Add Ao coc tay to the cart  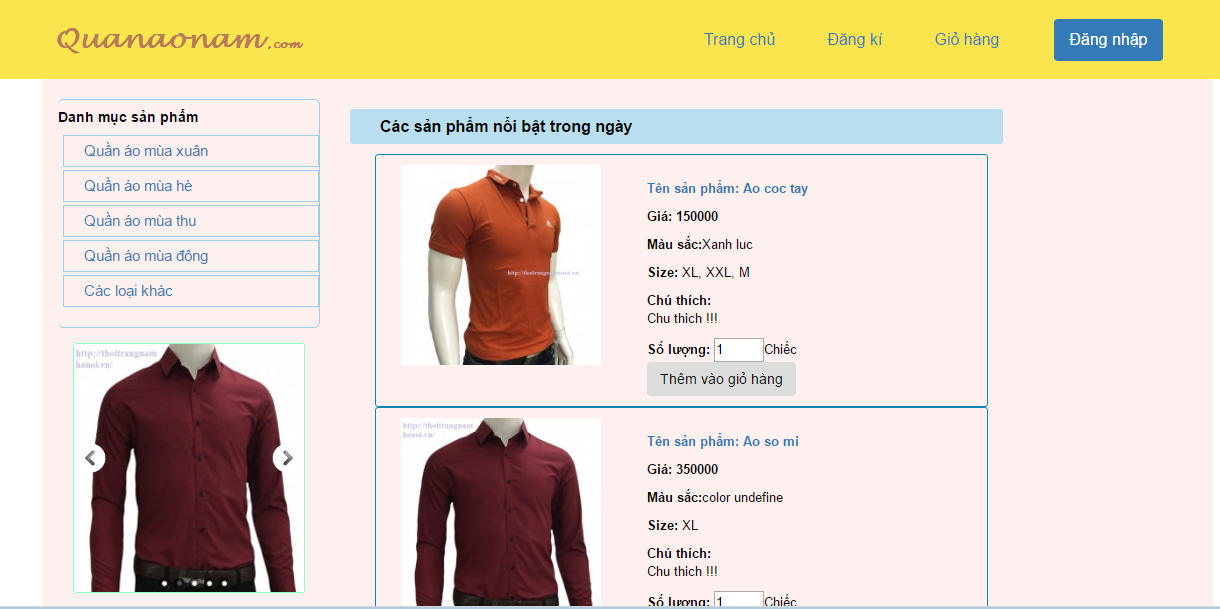click(x=721, y=379)
